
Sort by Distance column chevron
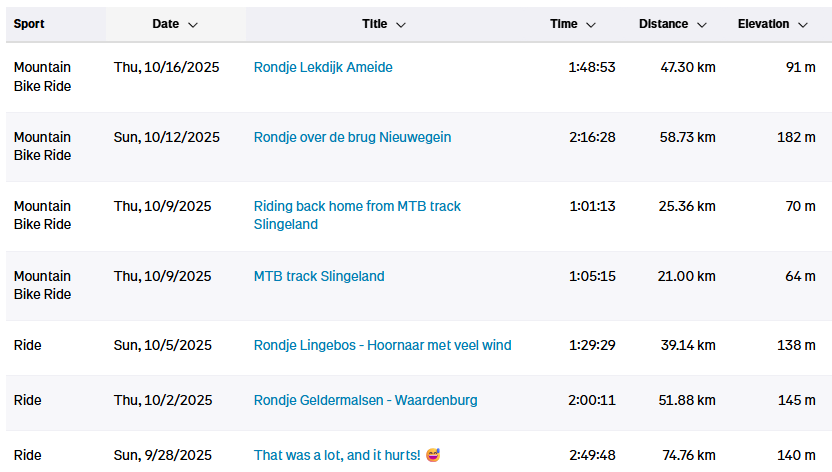pyautogui.click(x=702, y=24)
